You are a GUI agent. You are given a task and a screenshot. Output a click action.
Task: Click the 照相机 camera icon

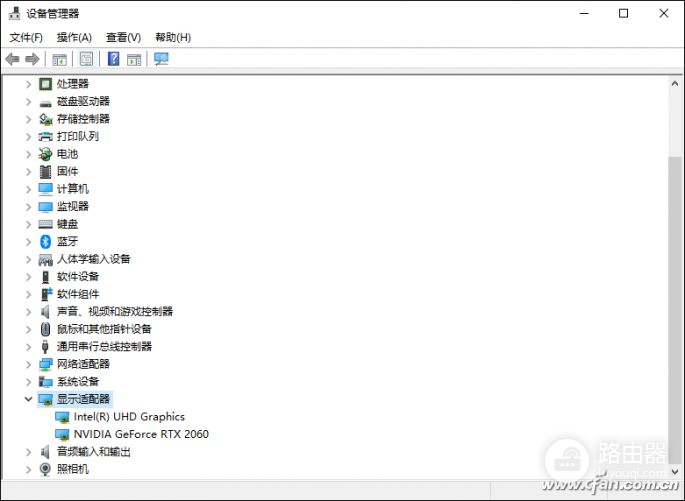click(x=45, y=469)
